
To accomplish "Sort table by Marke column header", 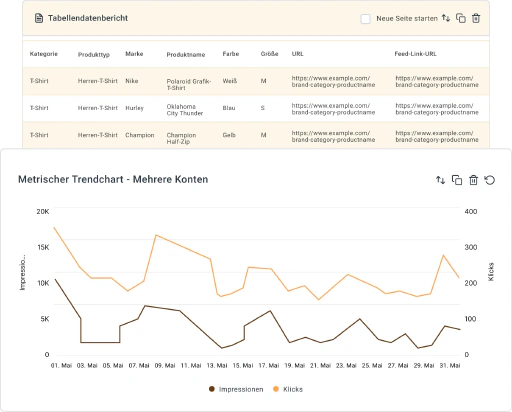I will coord(134,54).
